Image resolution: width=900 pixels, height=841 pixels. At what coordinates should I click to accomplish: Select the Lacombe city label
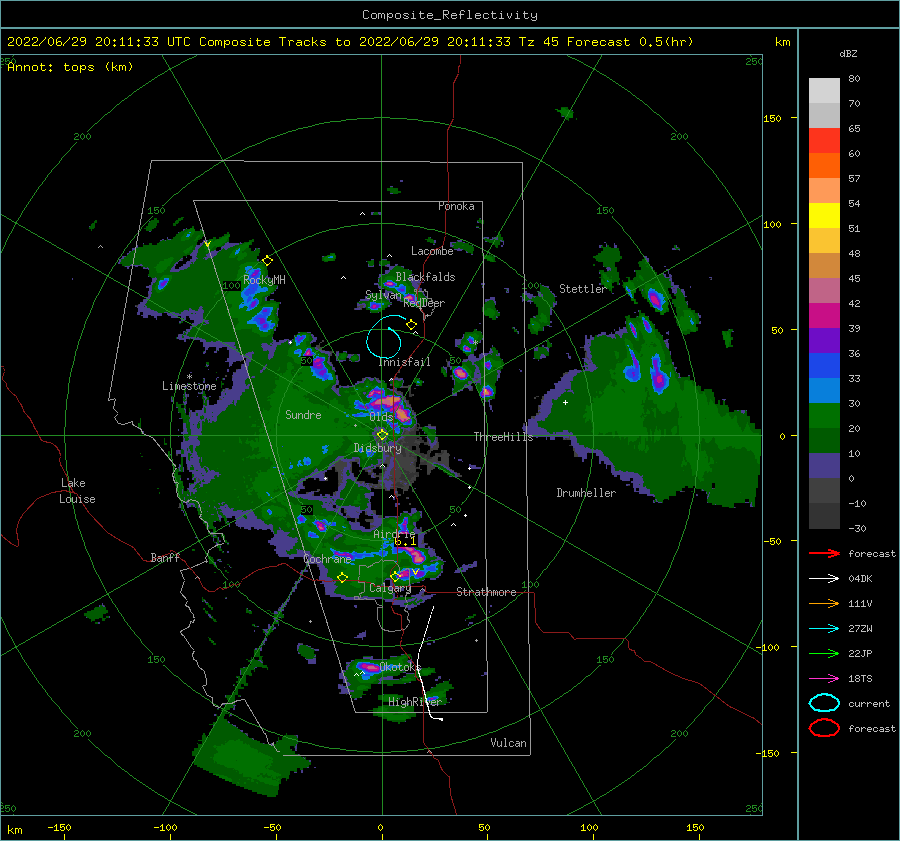point(432,251)
